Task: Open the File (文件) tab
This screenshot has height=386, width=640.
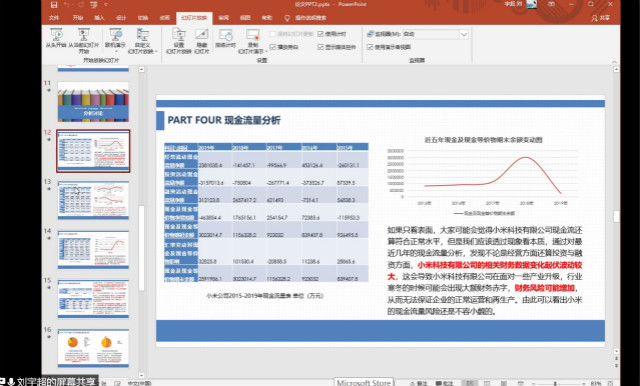Action: tap(54, 18)
